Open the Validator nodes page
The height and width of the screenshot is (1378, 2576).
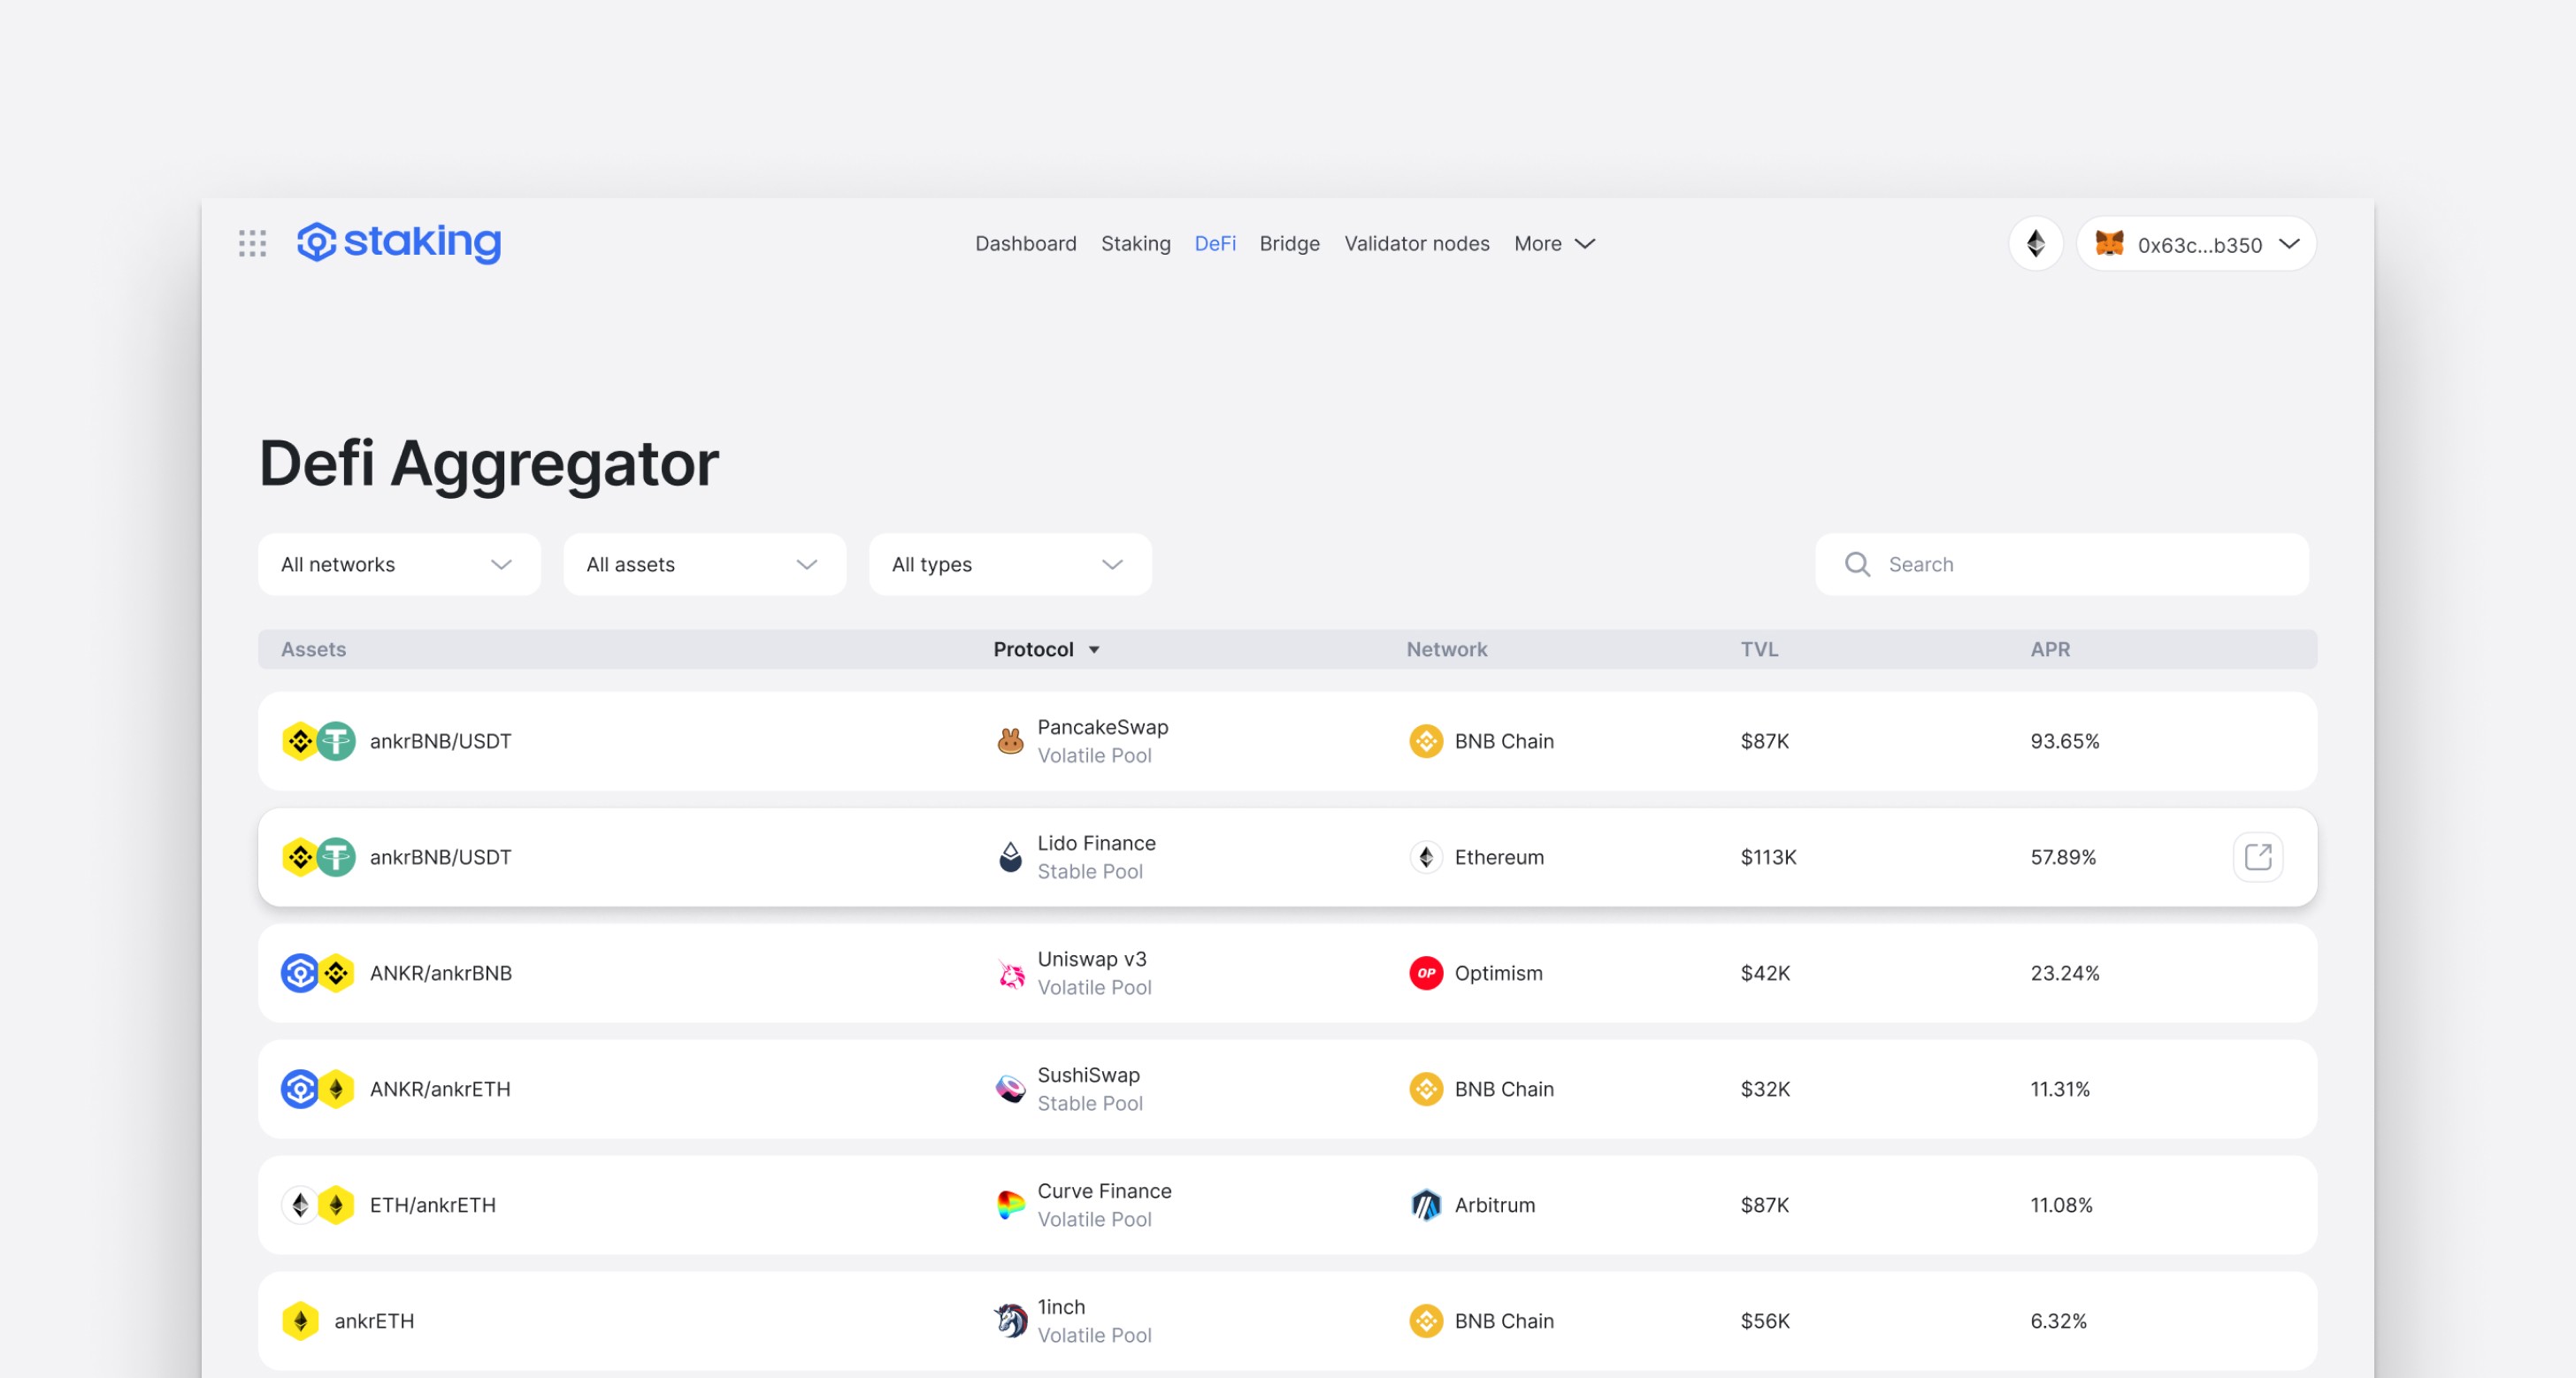click(1416, 244)
